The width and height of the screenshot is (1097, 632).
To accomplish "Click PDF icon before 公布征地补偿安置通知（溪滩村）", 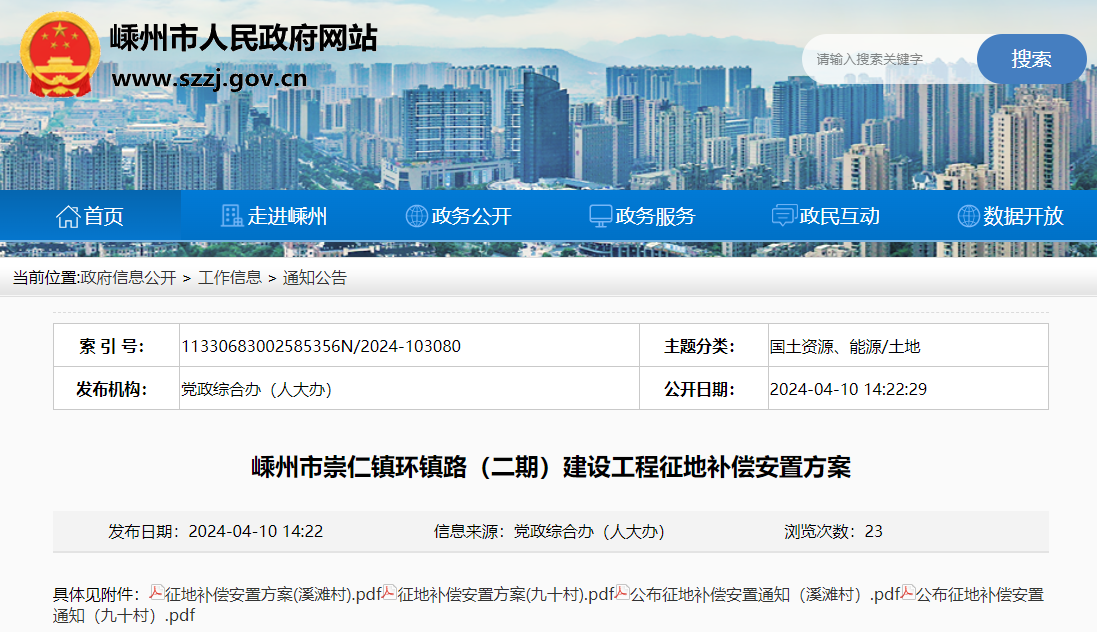I will click(622, 593).
